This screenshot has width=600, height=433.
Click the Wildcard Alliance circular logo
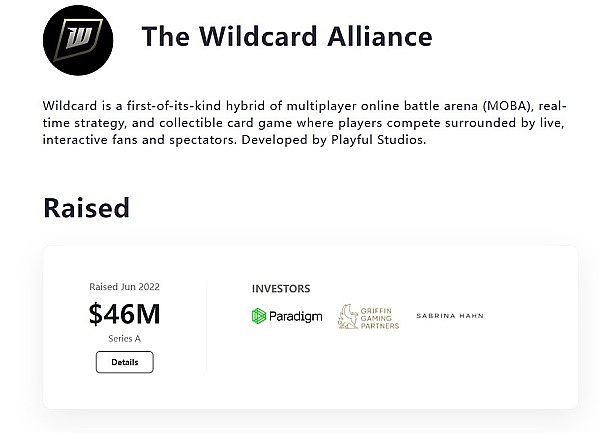pyautogui.click(x=78, y=38)
